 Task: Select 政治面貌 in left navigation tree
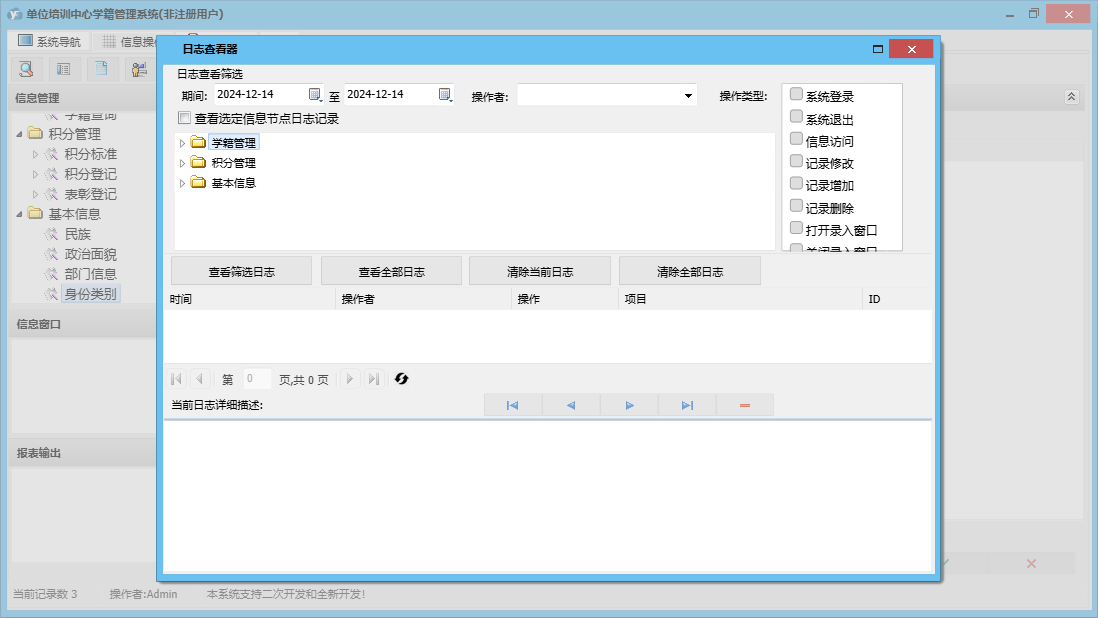coord(90,254)
